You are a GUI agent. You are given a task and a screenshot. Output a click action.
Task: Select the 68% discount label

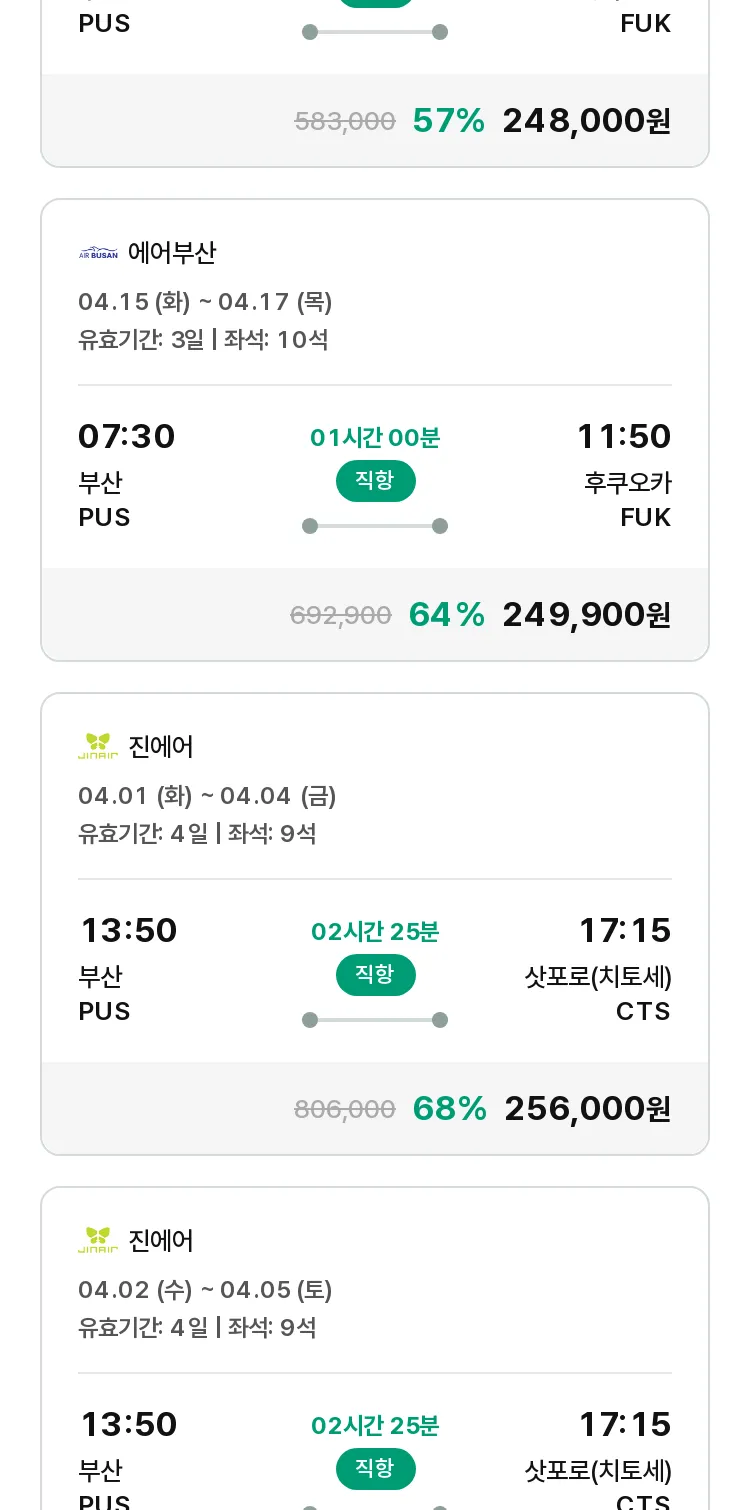tap(449, 1108)
